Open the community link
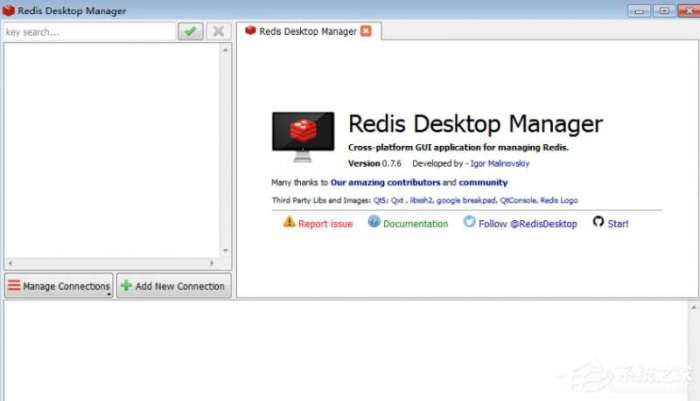 point(483,182)
